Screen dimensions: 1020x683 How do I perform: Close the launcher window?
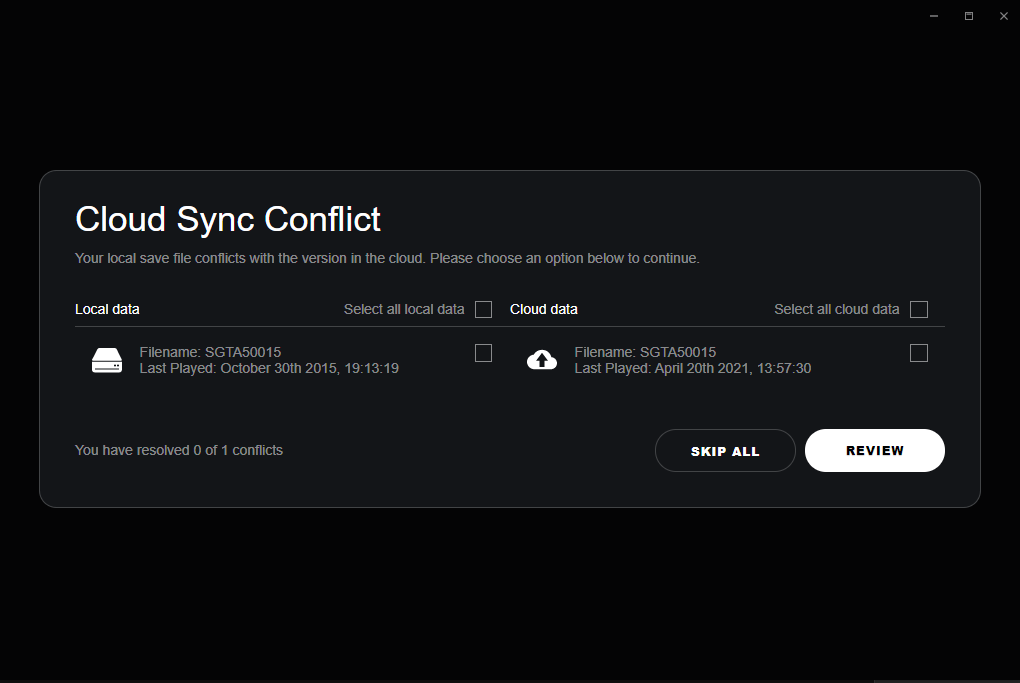tap(1004, 16)
